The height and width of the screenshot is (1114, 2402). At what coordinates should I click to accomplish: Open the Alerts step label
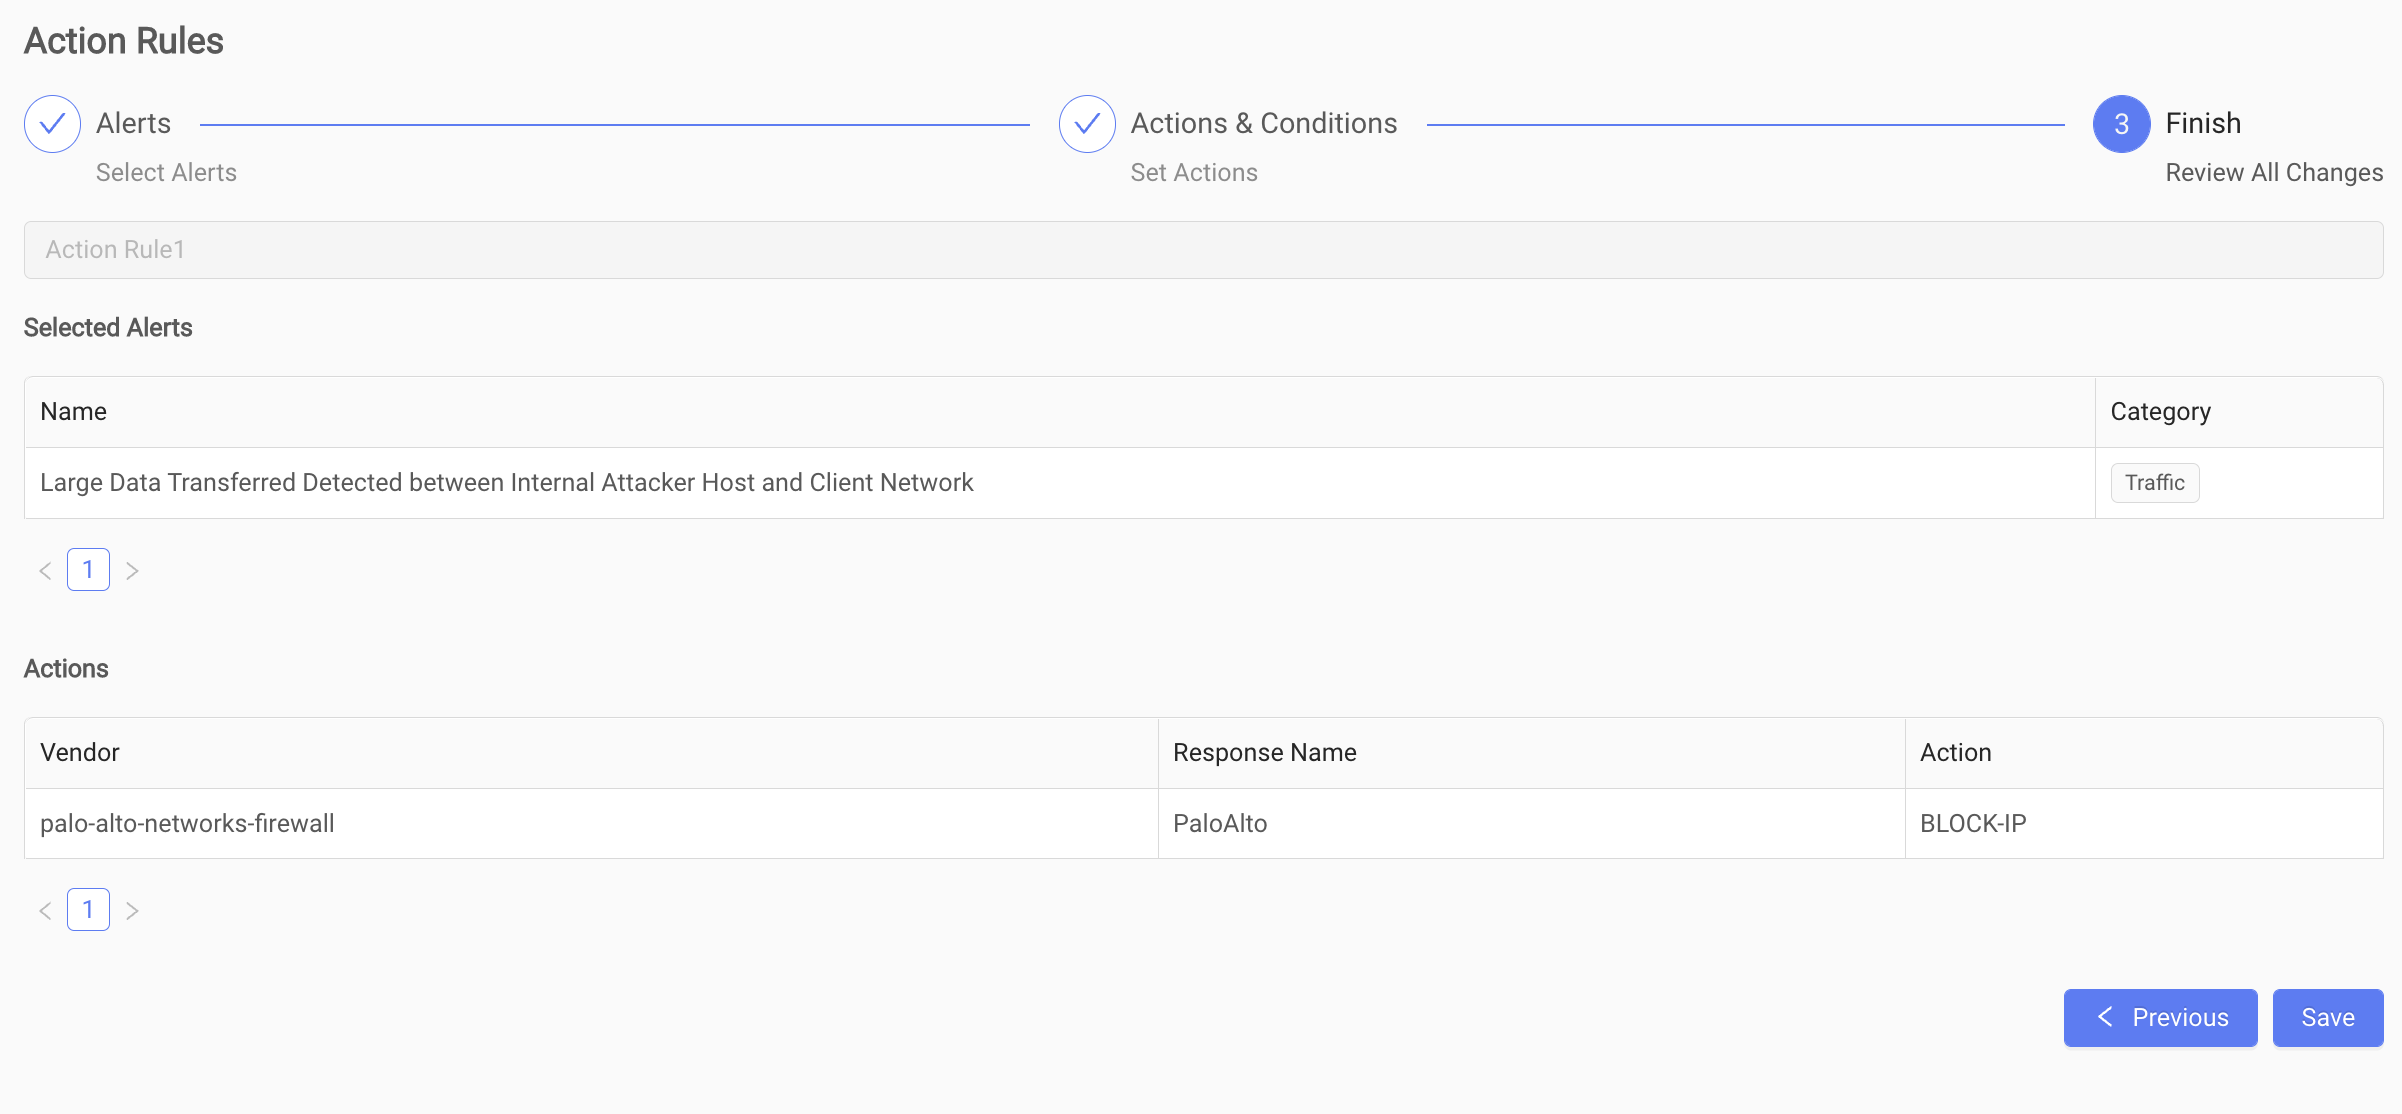click(x=133, y=123)
